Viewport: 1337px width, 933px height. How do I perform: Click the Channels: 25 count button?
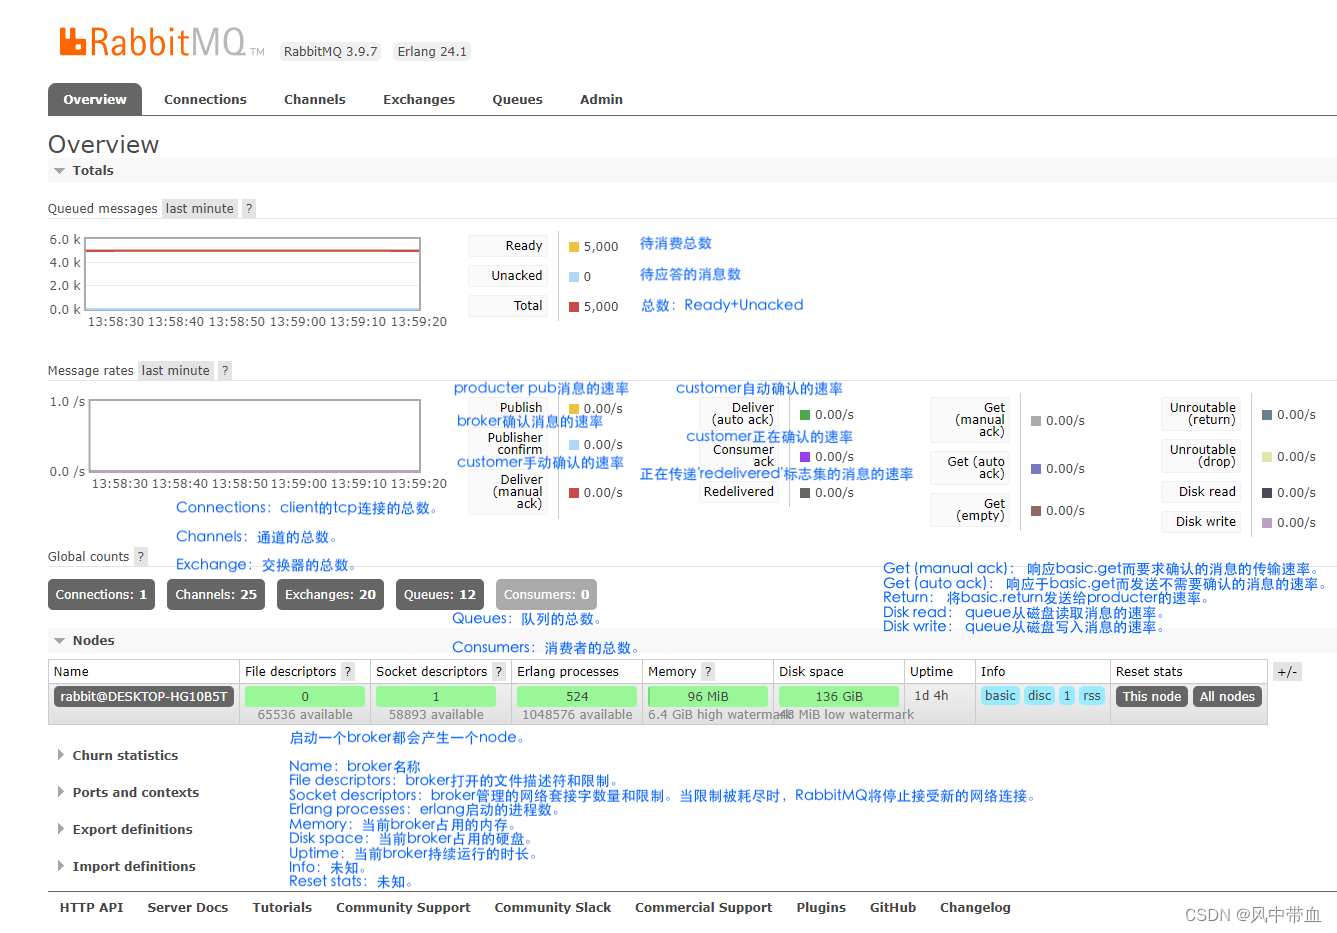coord(216,594)
